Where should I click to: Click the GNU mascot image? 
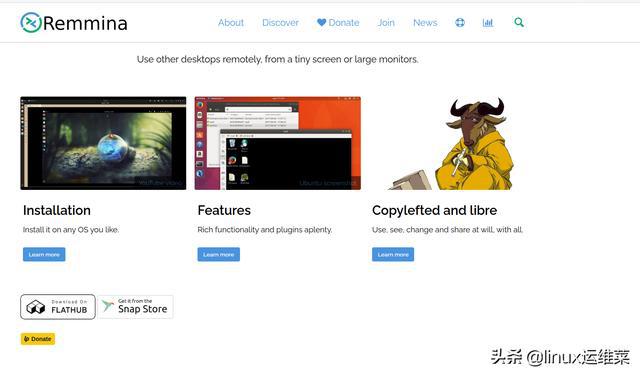(452, 143)
